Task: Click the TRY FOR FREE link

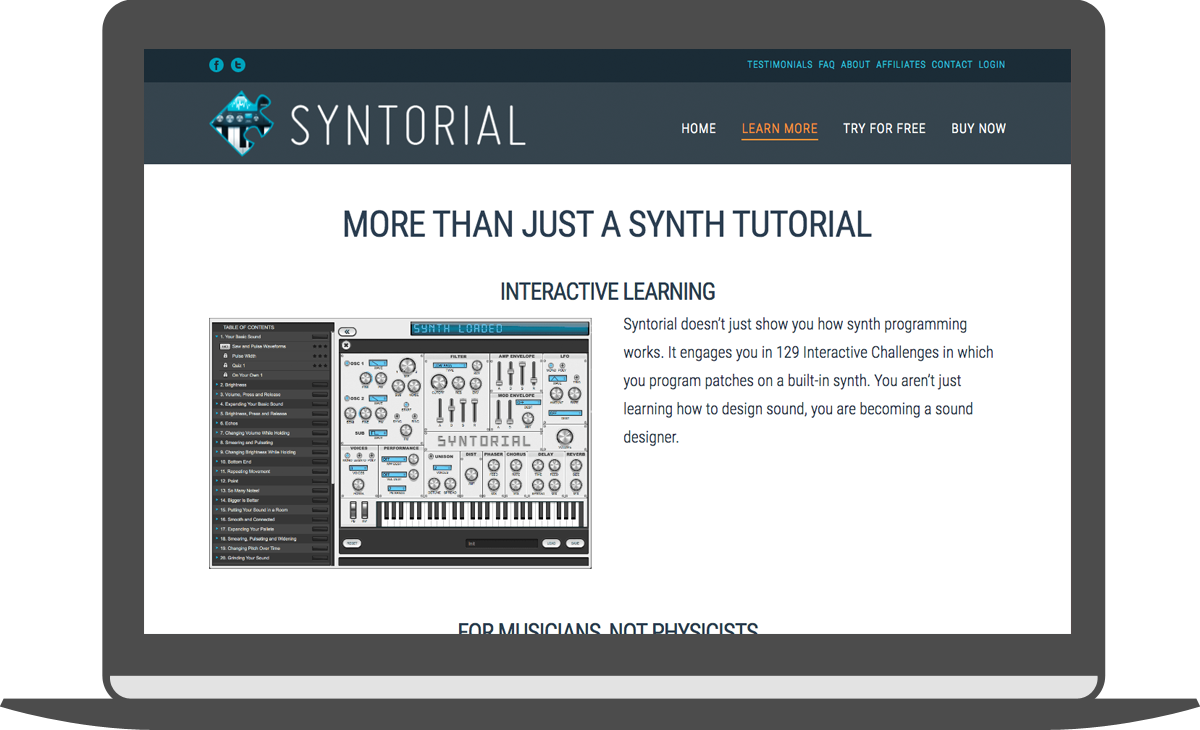Action: (884, 128)
